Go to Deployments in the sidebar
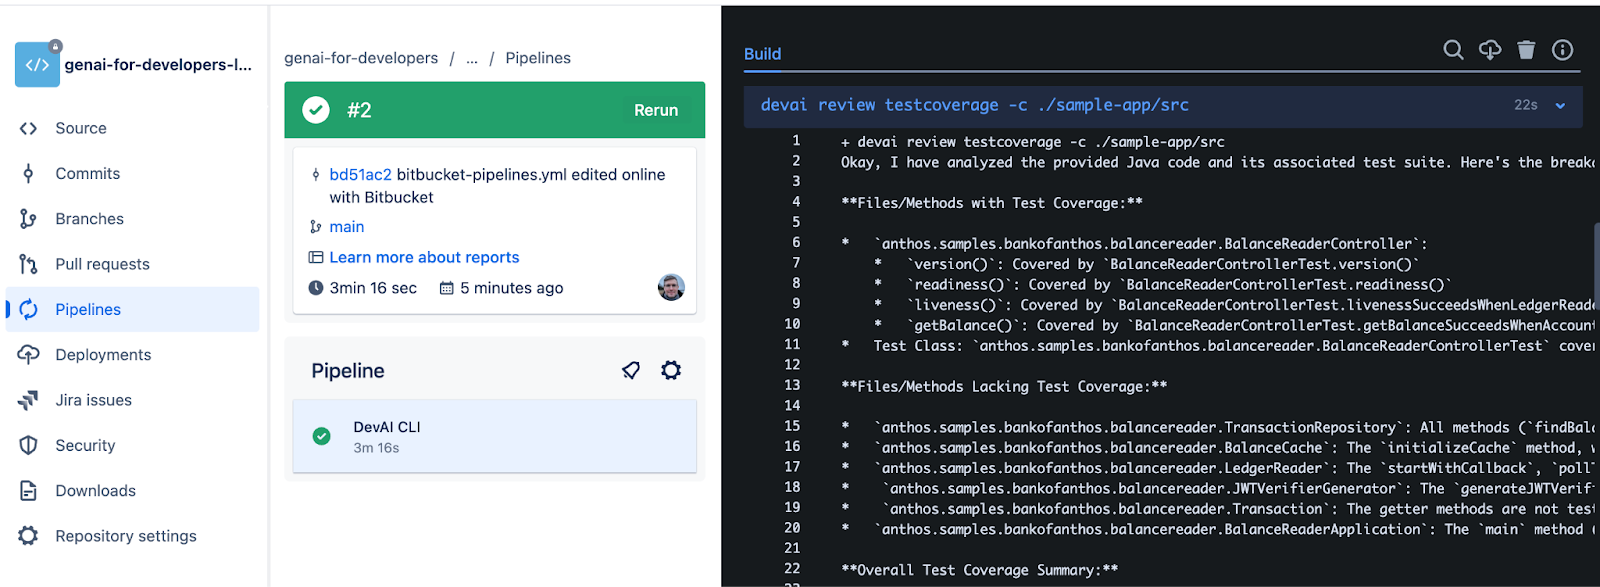 (103, 355)
